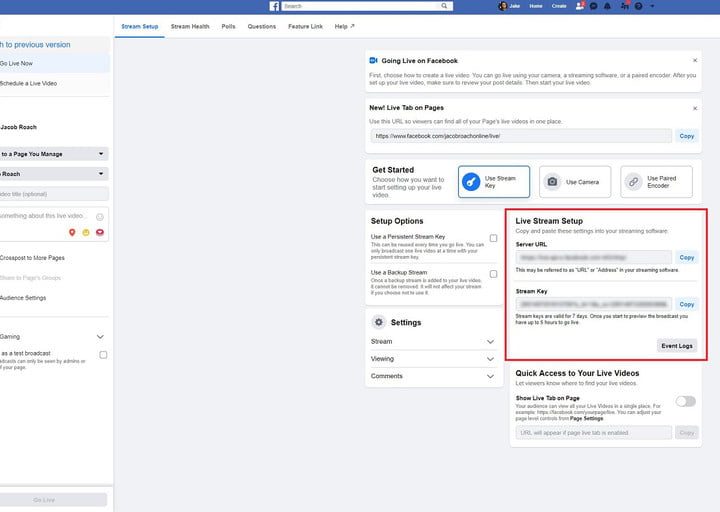
Task: Expand the Viewing settings section
Action: click(433, 359)
